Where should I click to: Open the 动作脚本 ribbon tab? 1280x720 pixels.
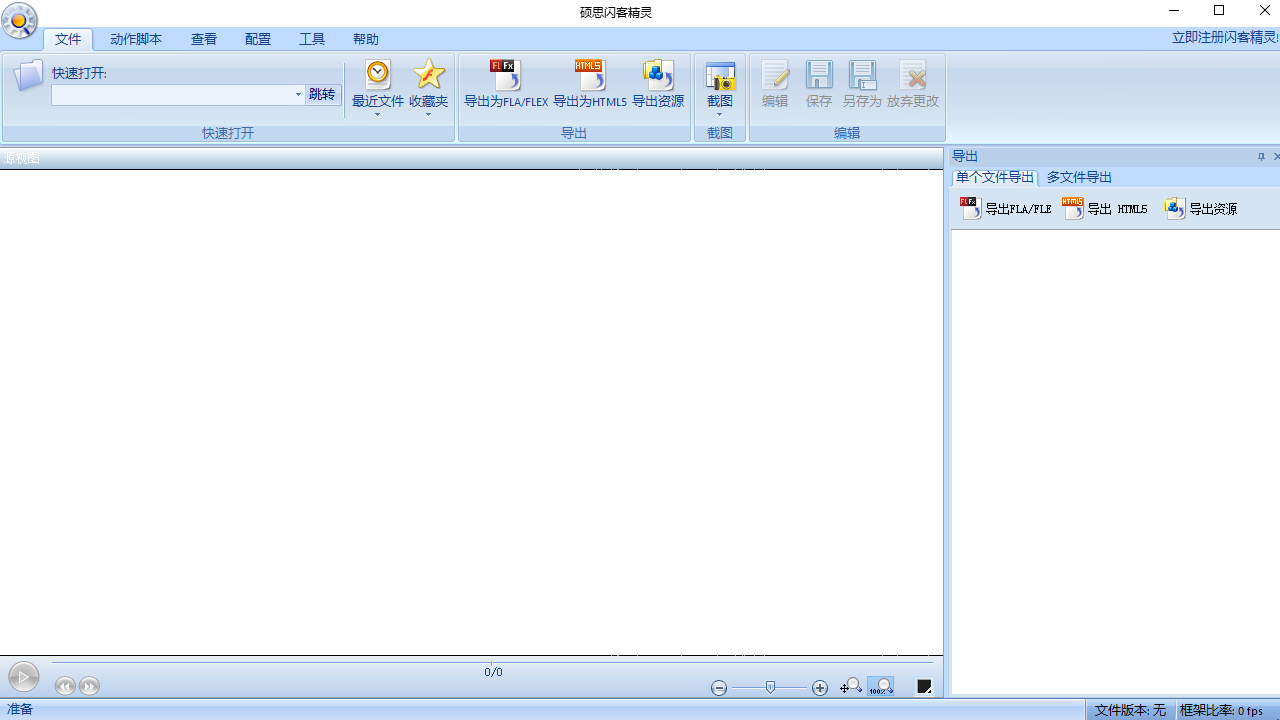point(136,39)
